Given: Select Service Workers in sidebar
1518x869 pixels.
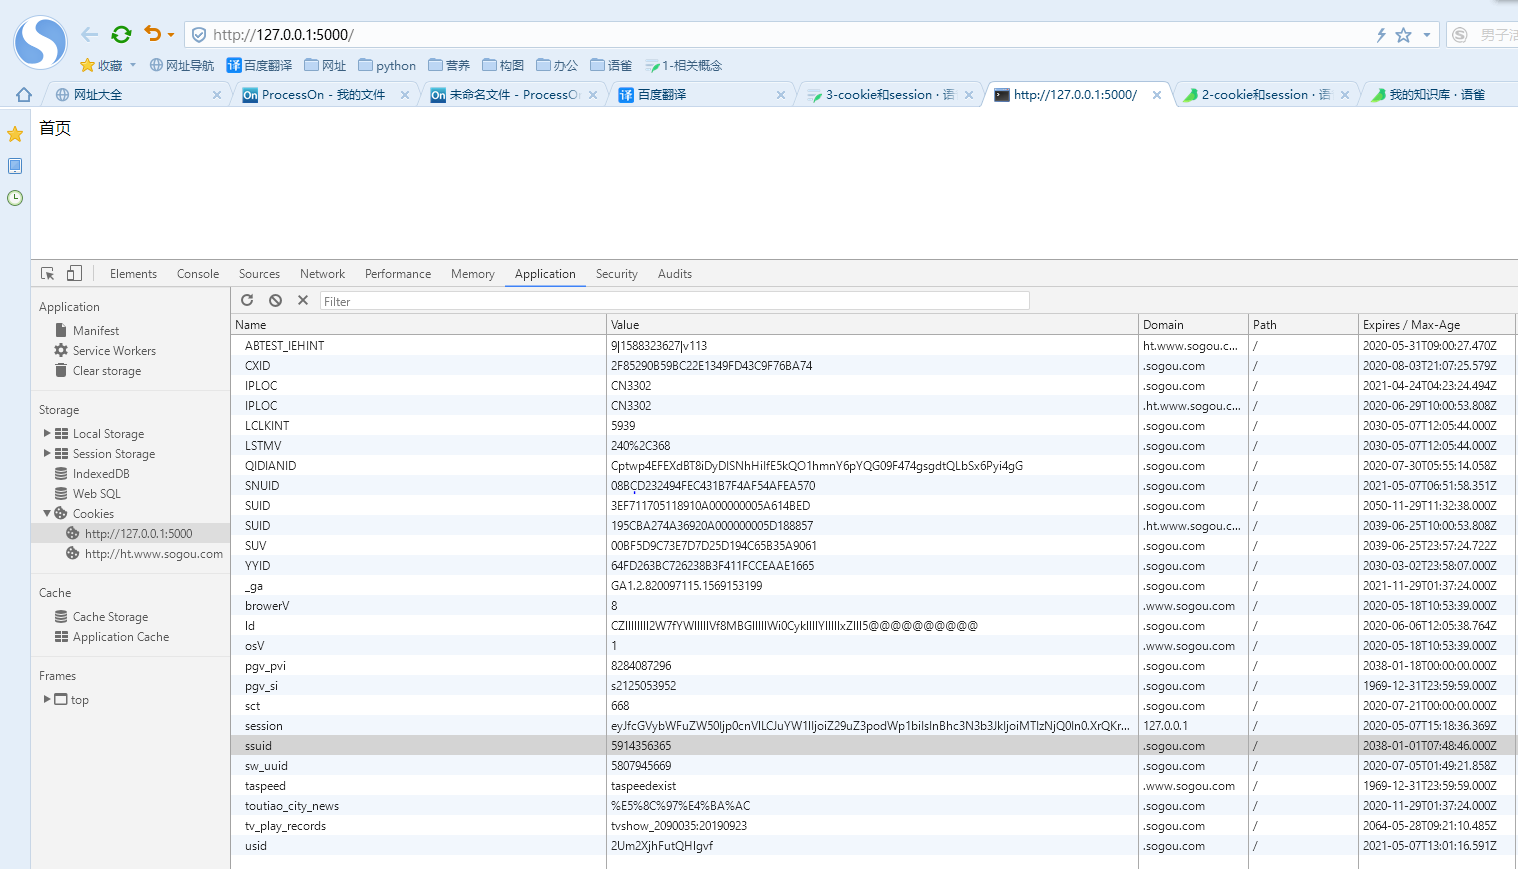Looking at the screenshot, I should coord(114,351).
